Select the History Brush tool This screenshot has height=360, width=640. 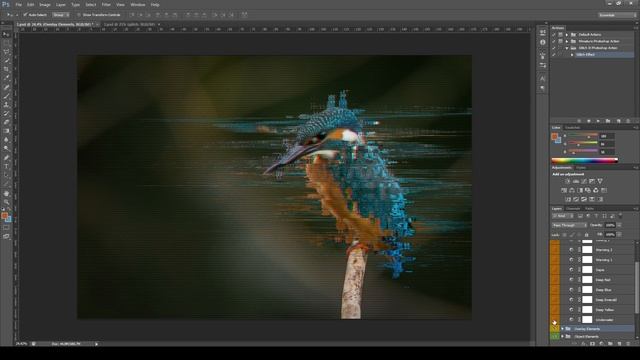[x=6, y=113]
